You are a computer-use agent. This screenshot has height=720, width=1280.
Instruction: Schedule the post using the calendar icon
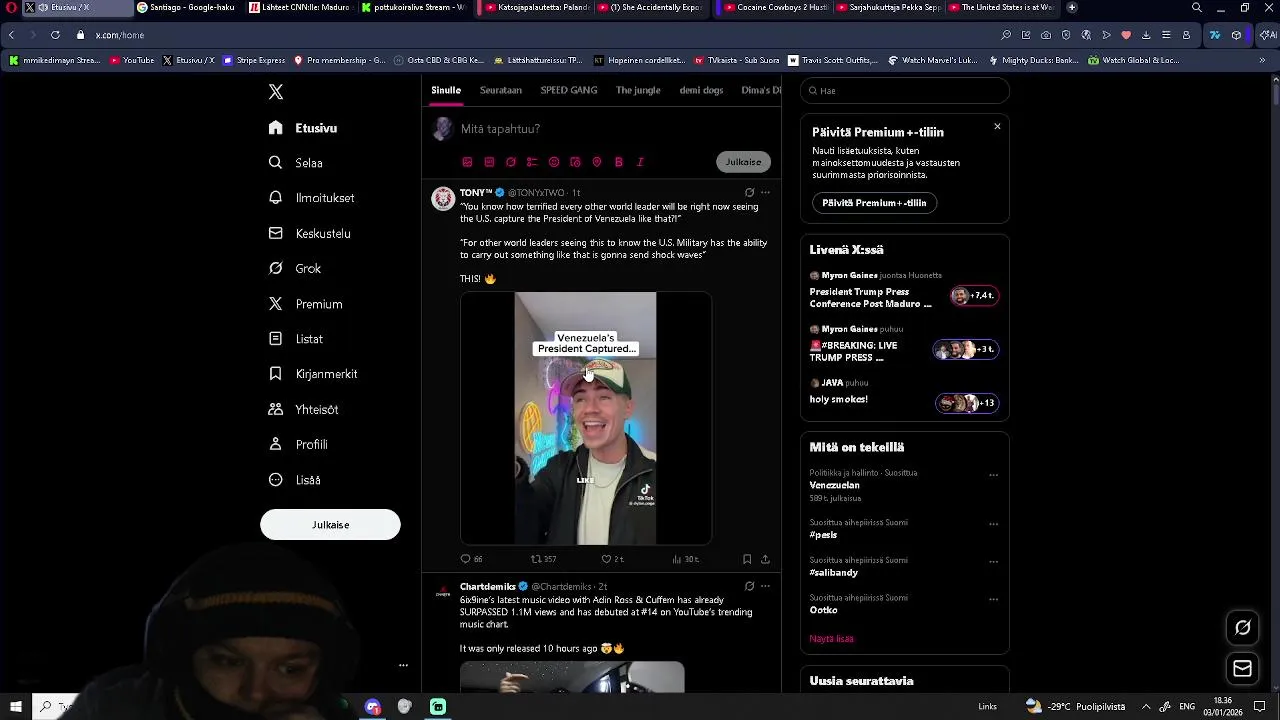point(575,162)
